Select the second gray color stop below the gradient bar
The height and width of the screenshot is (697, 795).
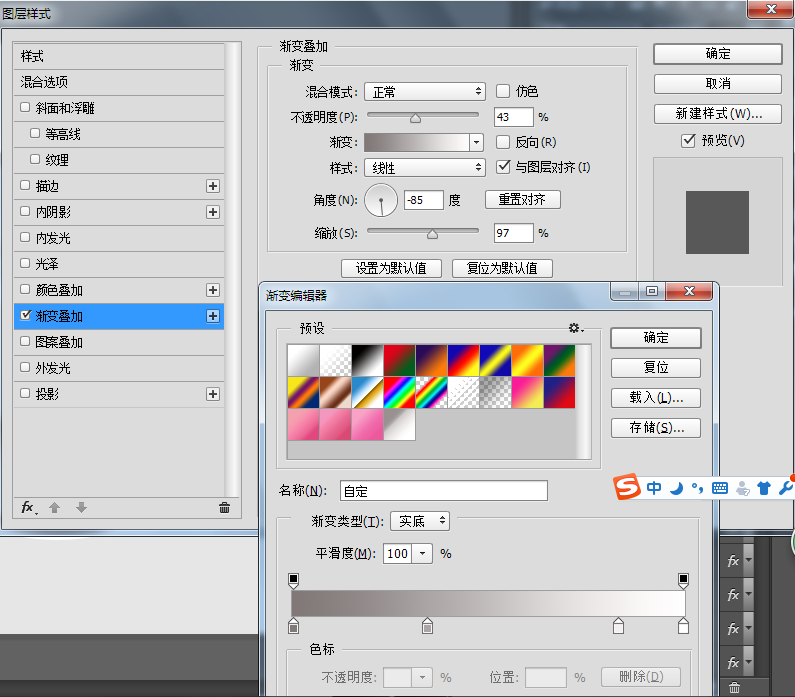point(427,626)
